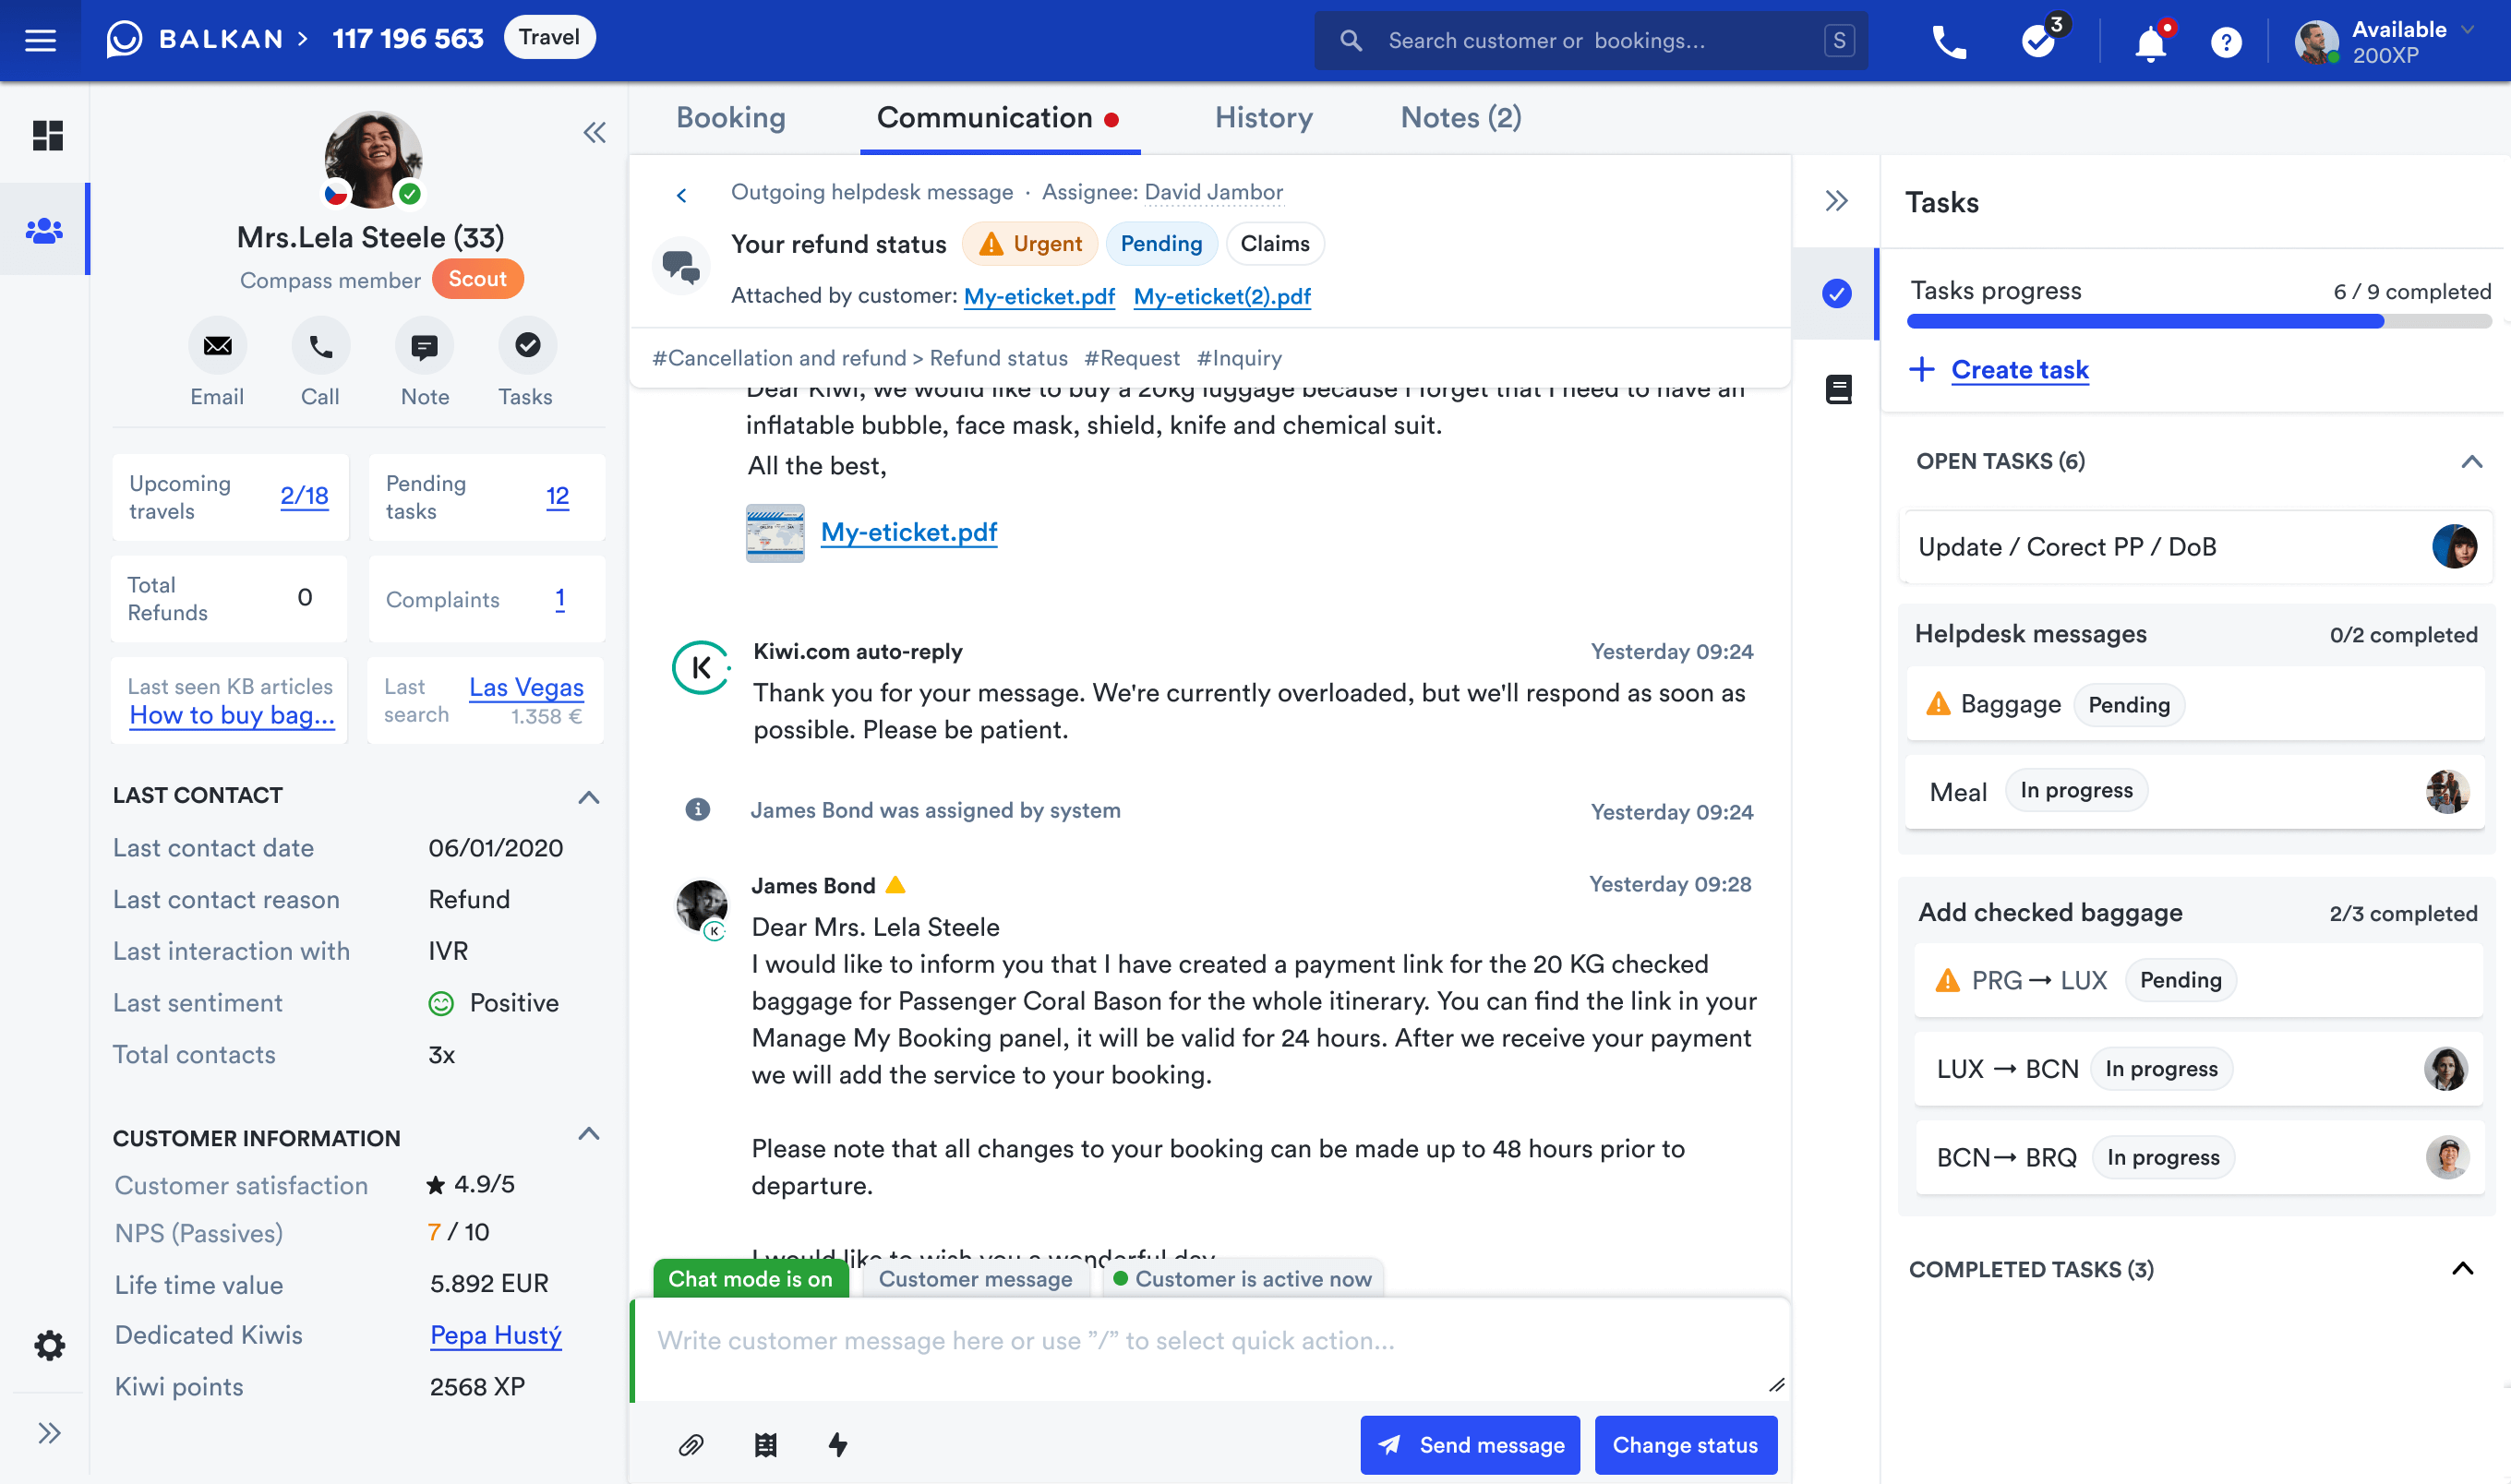This screenshot has height=1484, width=2511.
Task: Collapse the OPEN TASKS (6) section
Action: [2471, 461]
